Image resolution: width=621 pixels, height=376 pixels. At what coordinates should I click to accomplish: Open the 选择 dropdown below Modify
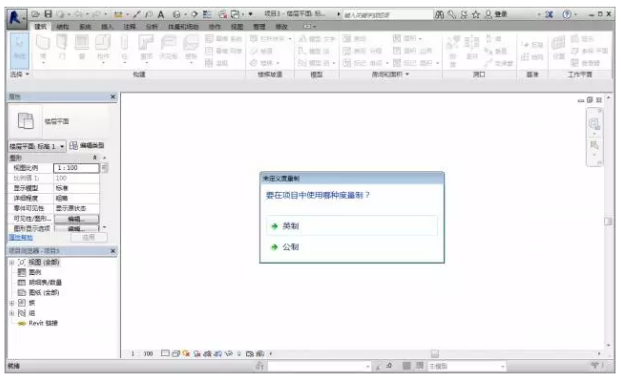(x=19, y=74)
